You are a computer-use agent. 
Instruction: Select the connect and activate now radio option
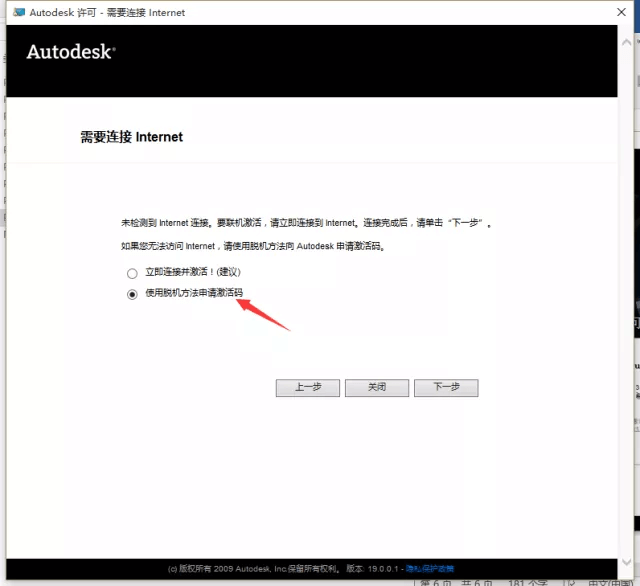[132, 273]
